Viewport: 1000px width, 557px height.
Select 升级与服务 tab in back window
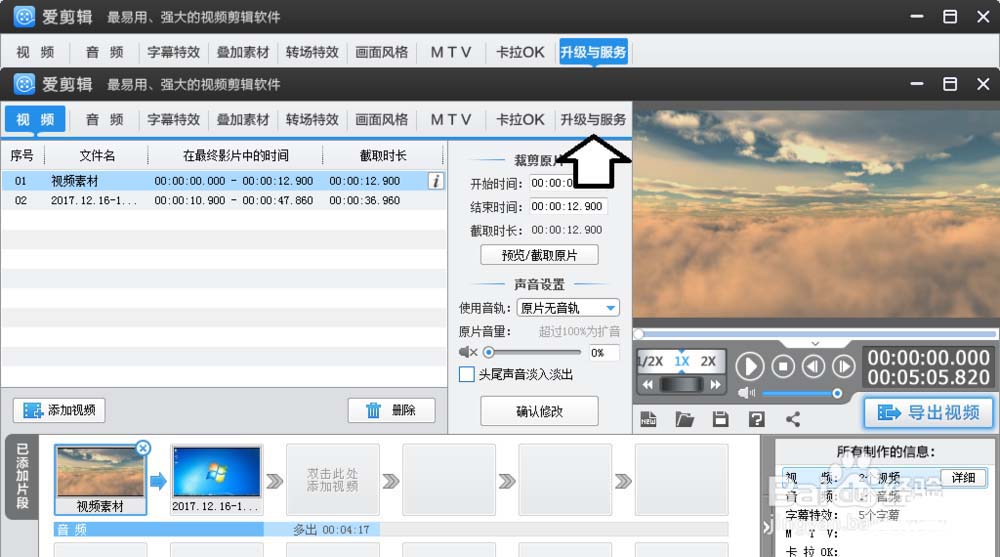click(593, 52)
